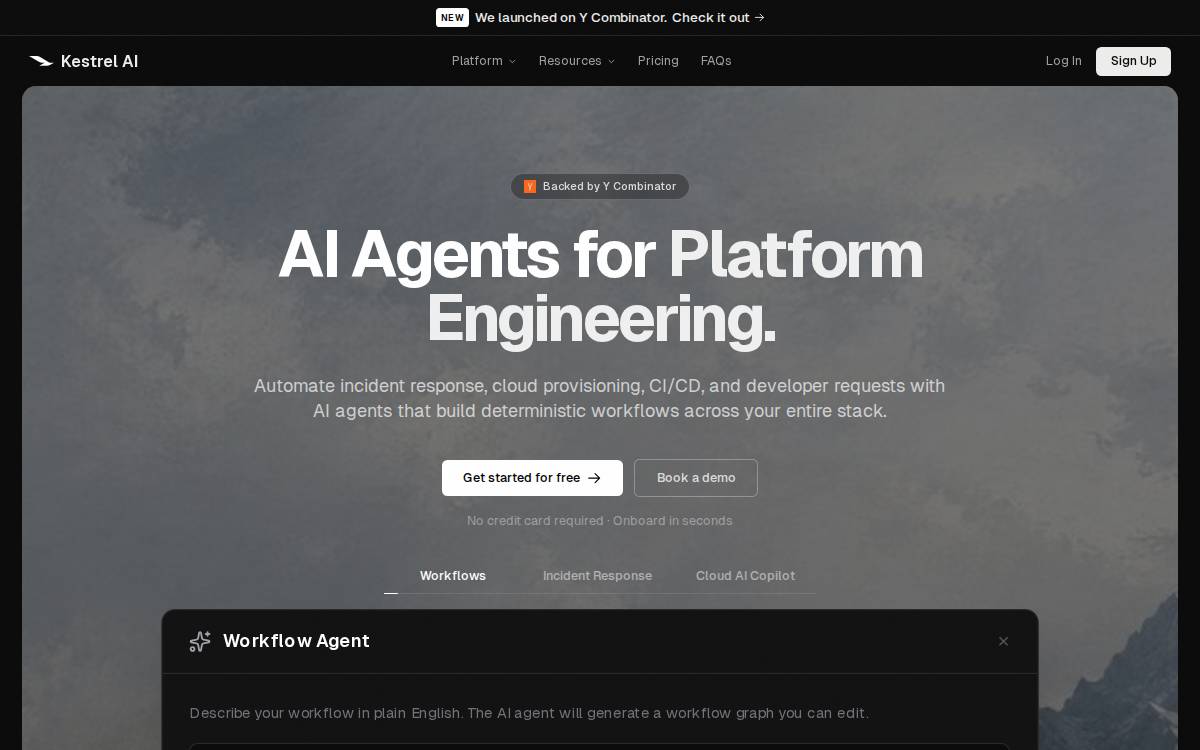Viewport: 1200px width, 750px height.
Task: Click 'No credit card required · Onboard in seconds' text
Action: (x=600, y=521)
